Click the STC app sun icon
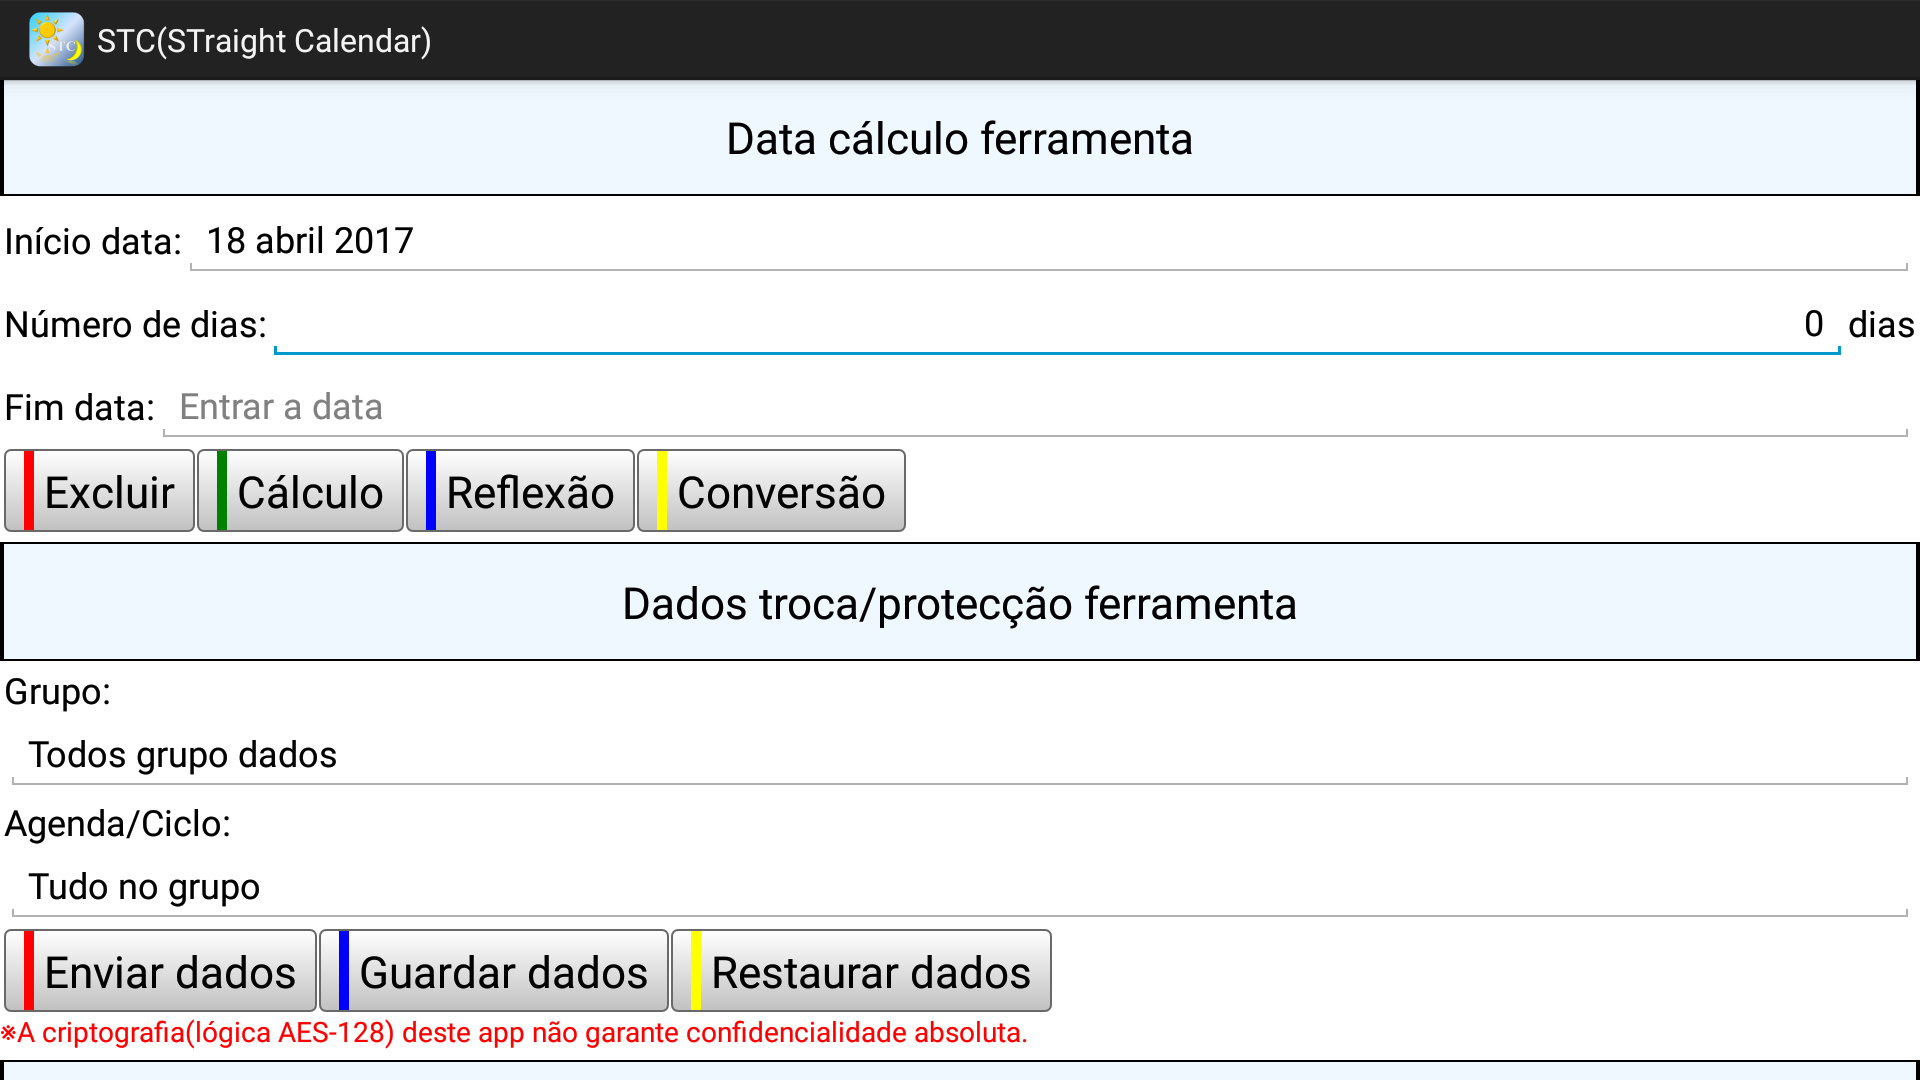1920x1080 pixels. 56,40
